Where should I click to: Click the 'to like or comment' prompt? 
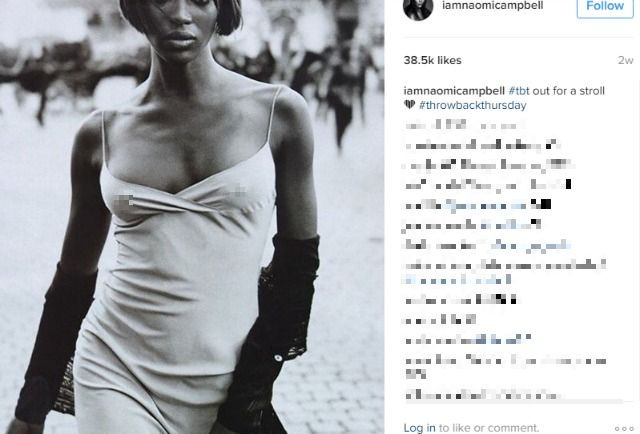tap(489, 428)
